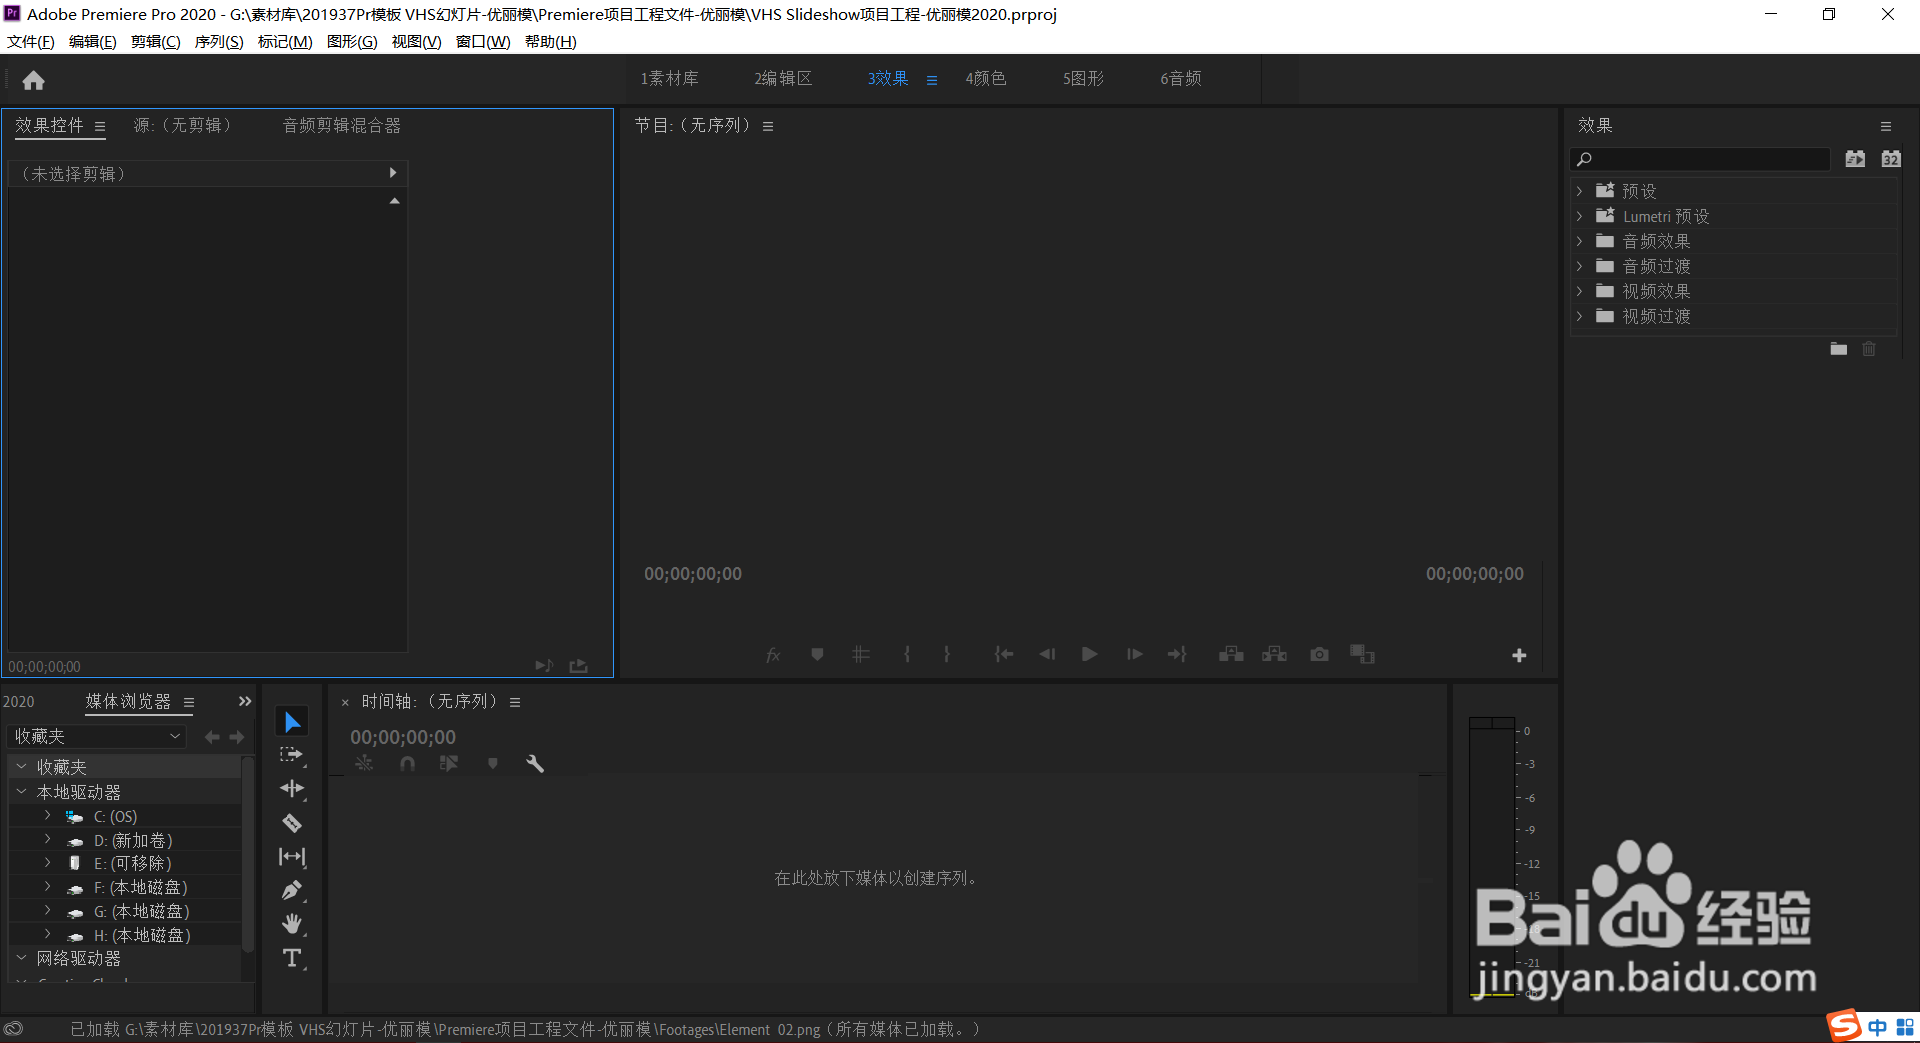Screen dimensions: 1920x1043
Task: Expand the Lumetri 预设 folder
Action: 1579,216
